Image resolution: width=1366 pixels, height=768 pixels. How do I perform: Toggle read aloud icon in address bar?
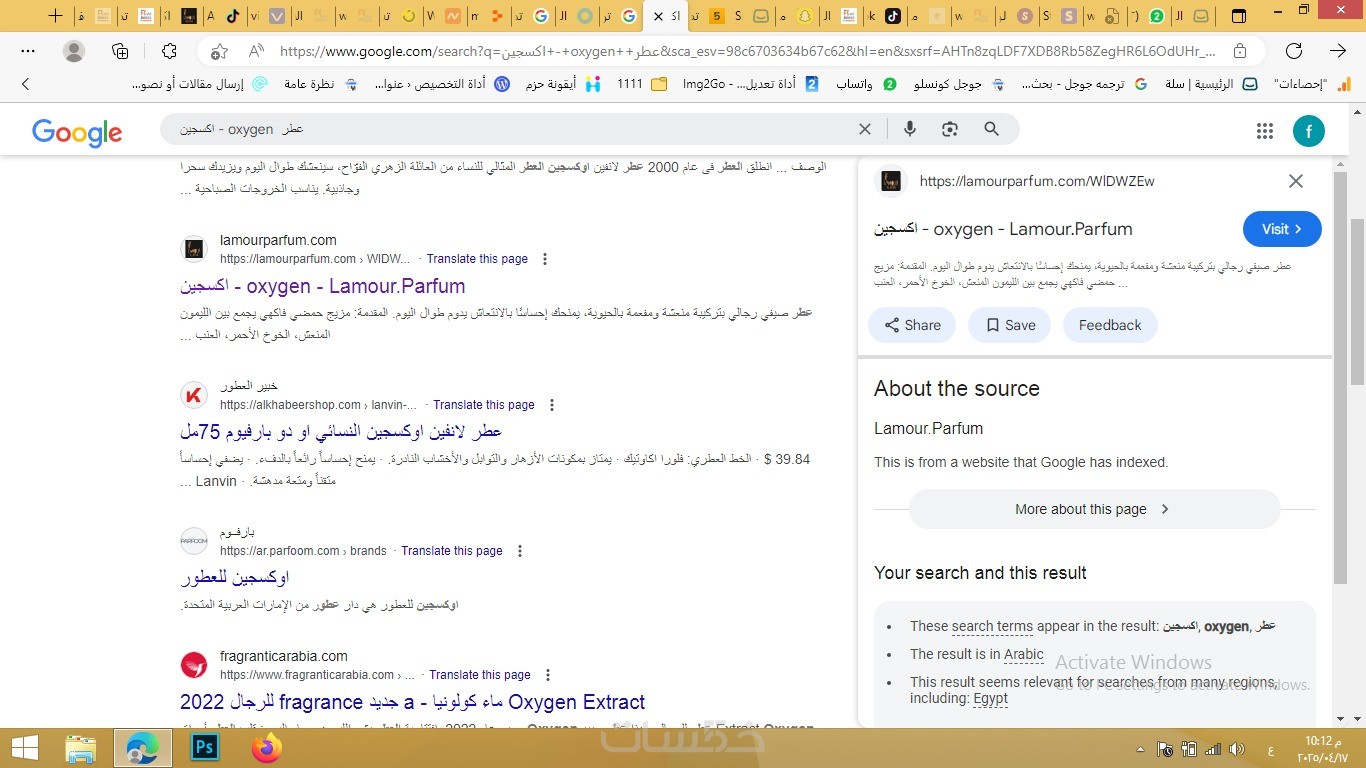(x=256, y=51)
